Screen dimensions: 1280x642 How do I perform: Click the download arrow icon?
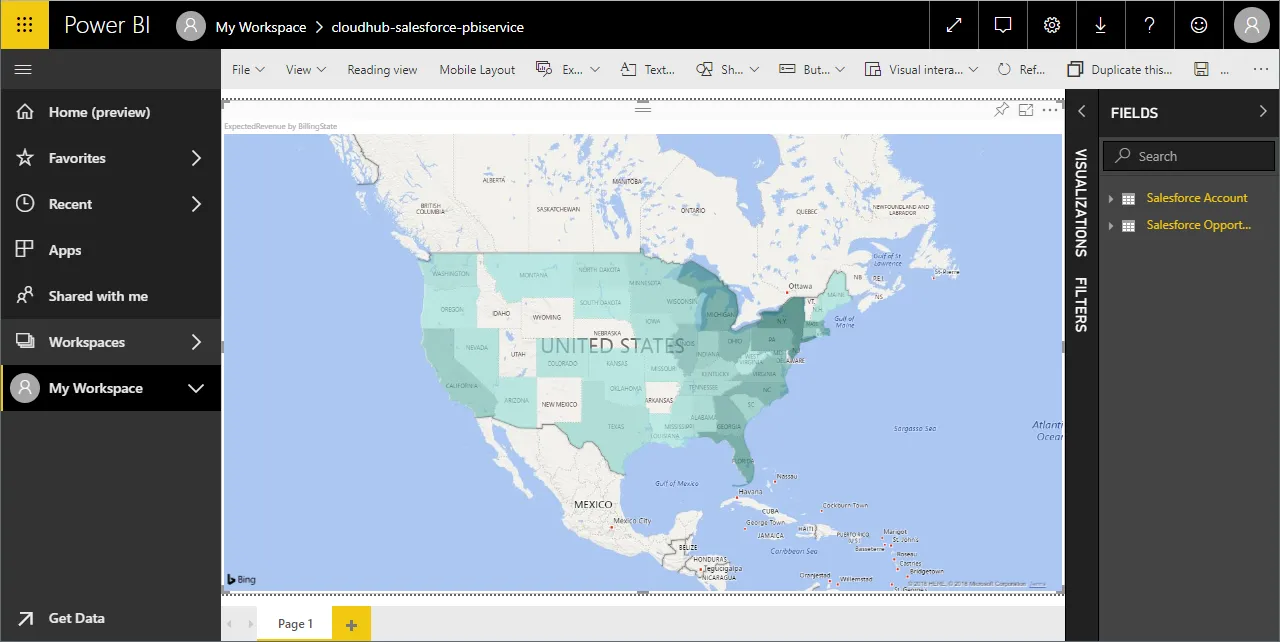click(x=1101, y=25)
